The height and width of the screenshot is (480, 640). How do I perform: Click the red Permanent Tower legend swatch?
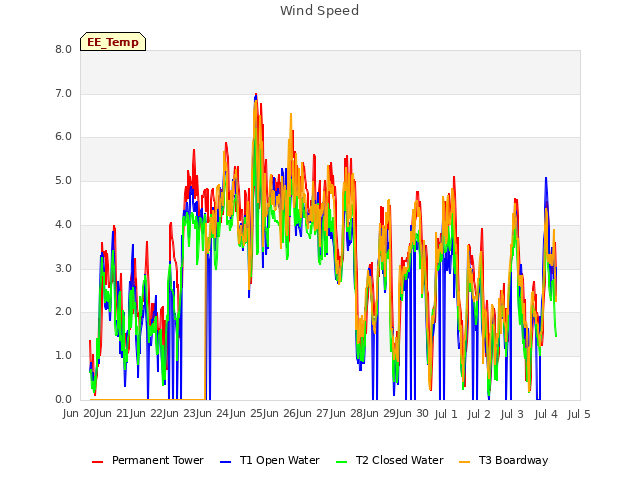(98, 462)
